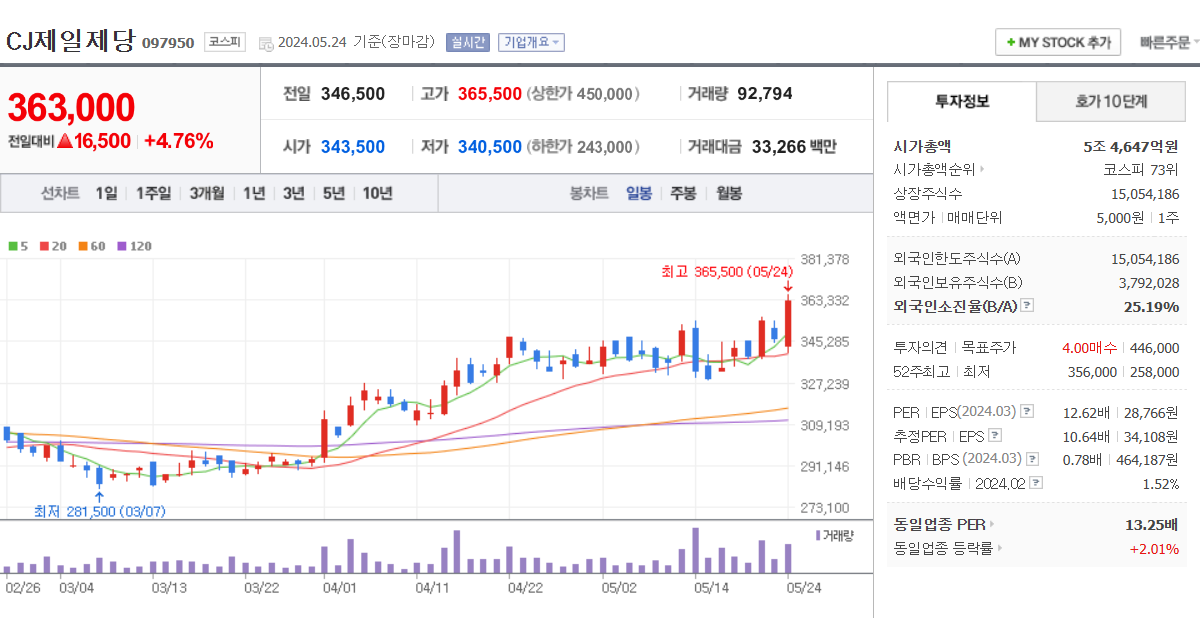Click help icon next to 배당수익률 2024.02
Screen dimensions: 1202x618
tap(1036, 483)
